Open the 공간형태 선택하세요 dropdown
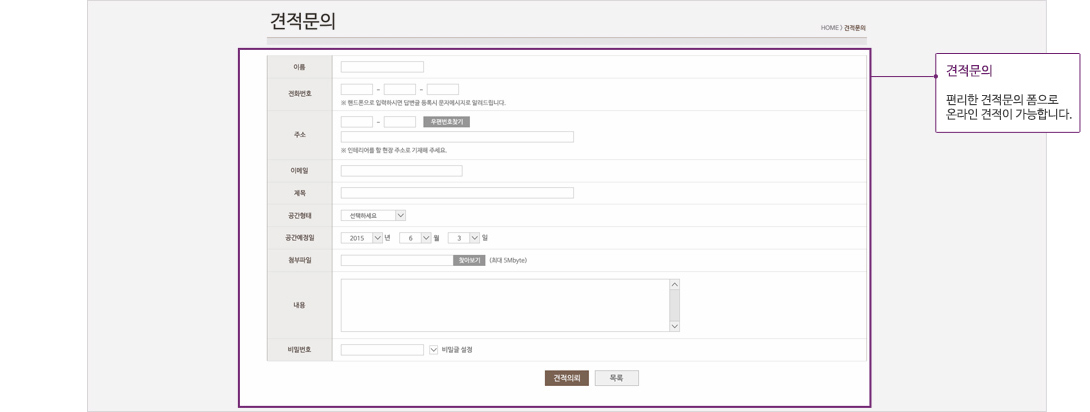Image resolution: width=1090 pixels, height=412 pixels. click(x=373, y=214)
